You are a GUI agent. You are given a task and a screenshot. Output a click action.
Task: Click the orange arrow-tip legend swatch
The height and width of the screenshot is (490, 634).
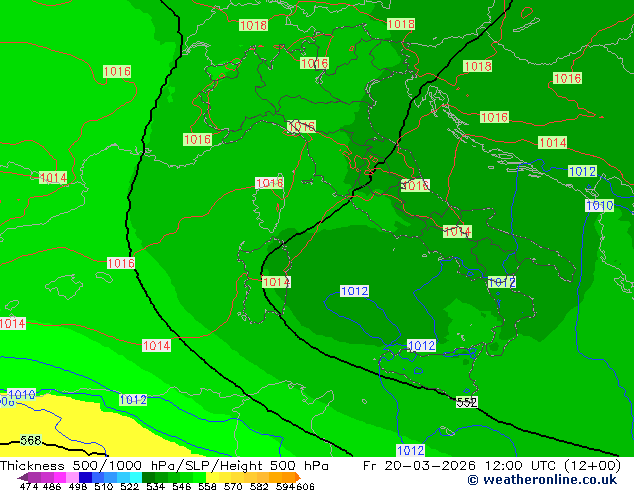coord(298,477)
